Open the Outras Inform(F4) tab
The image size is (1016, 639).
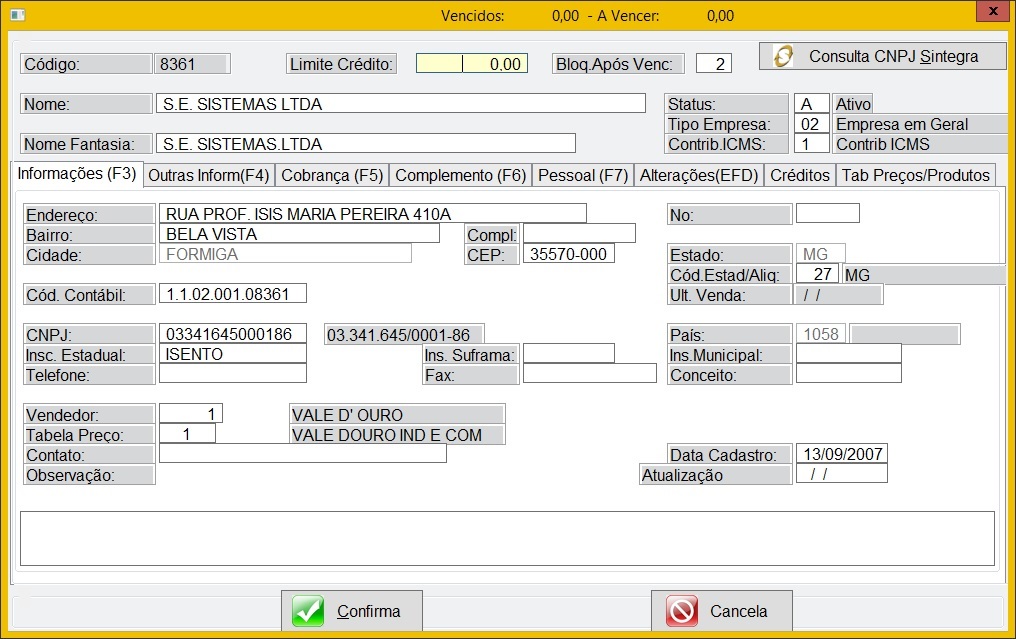click(x=208, y=175)
